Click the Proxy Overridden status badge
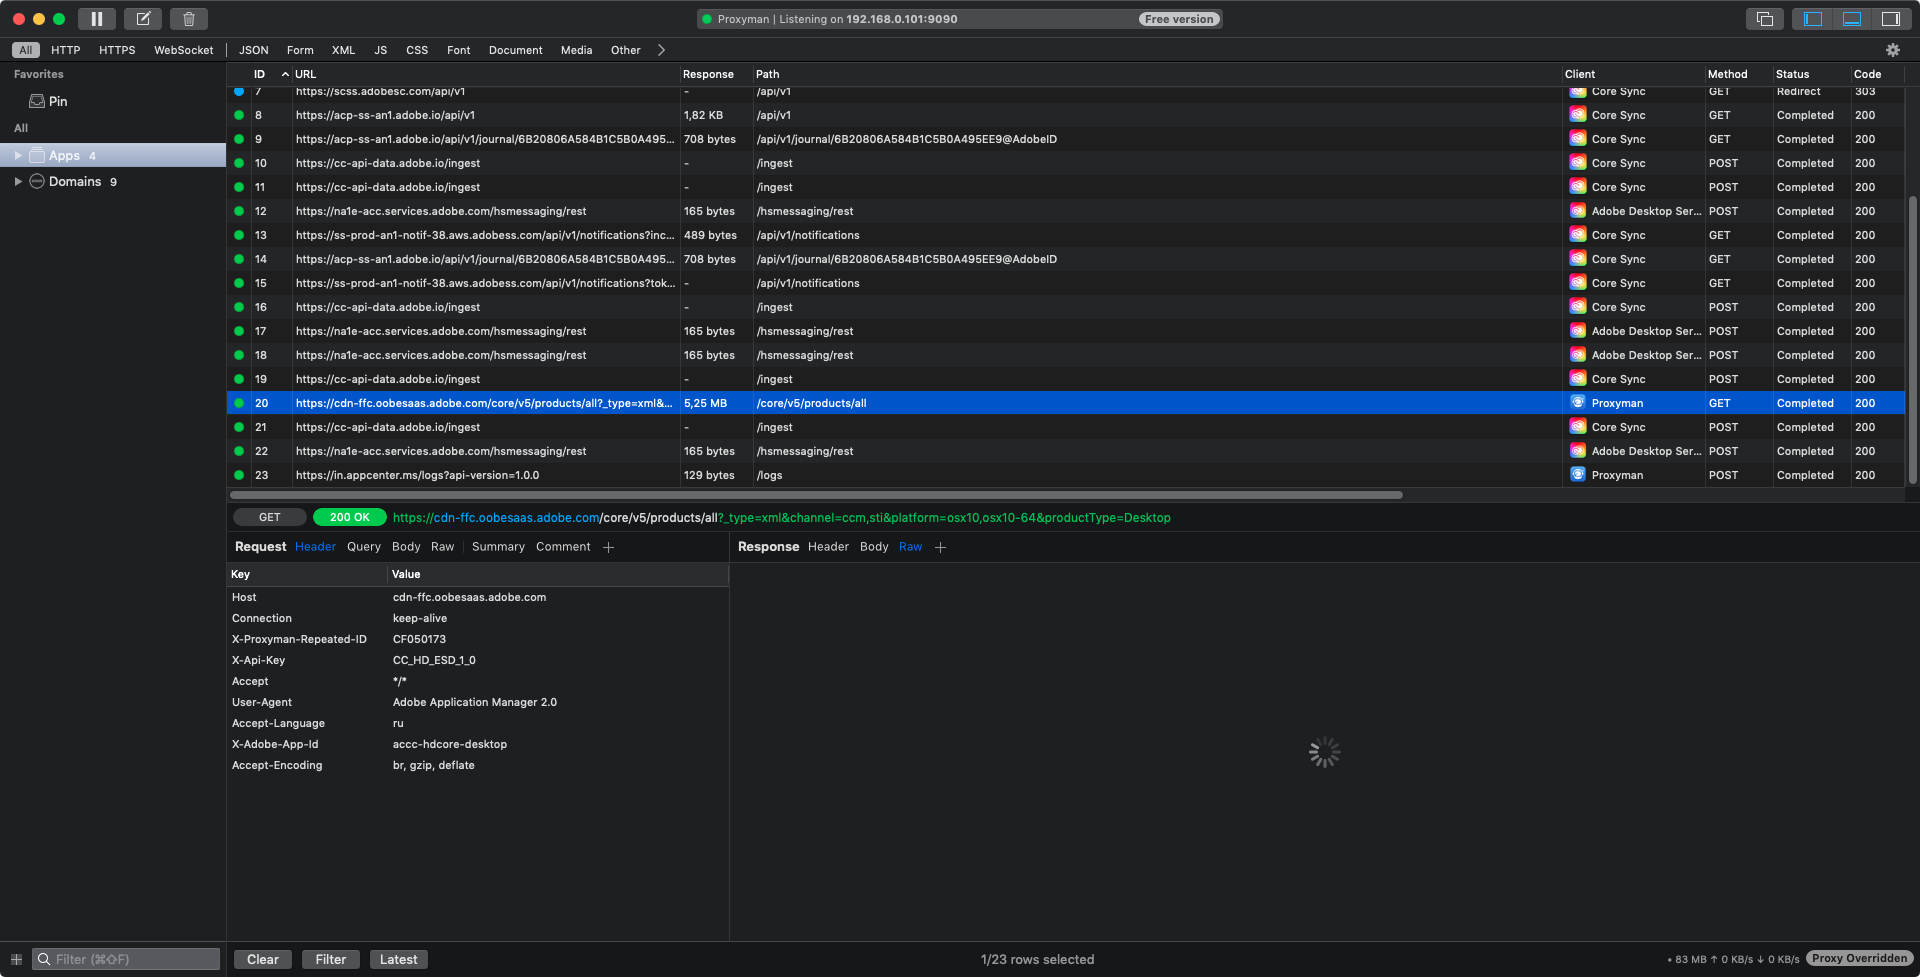 point(1859,959)
